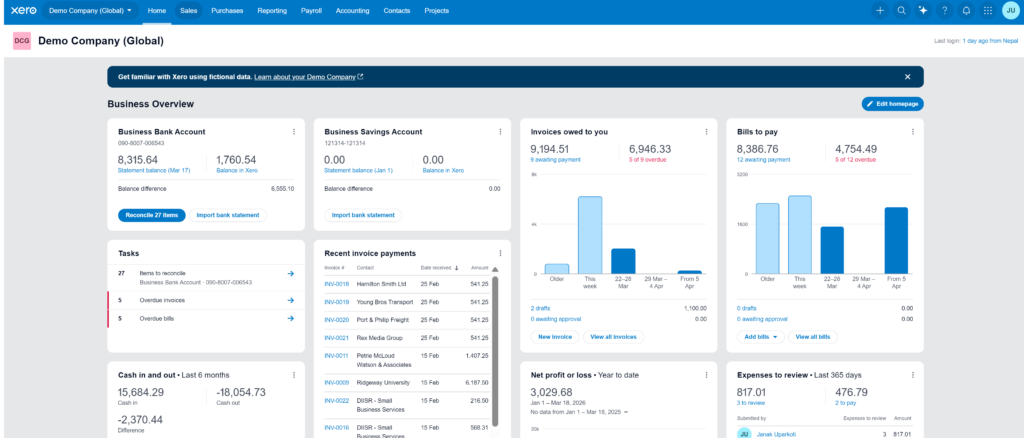Viewport: 1024px width, 438px height.
Task: Click the Edit homepage button
Action: (x=892, y=104)
